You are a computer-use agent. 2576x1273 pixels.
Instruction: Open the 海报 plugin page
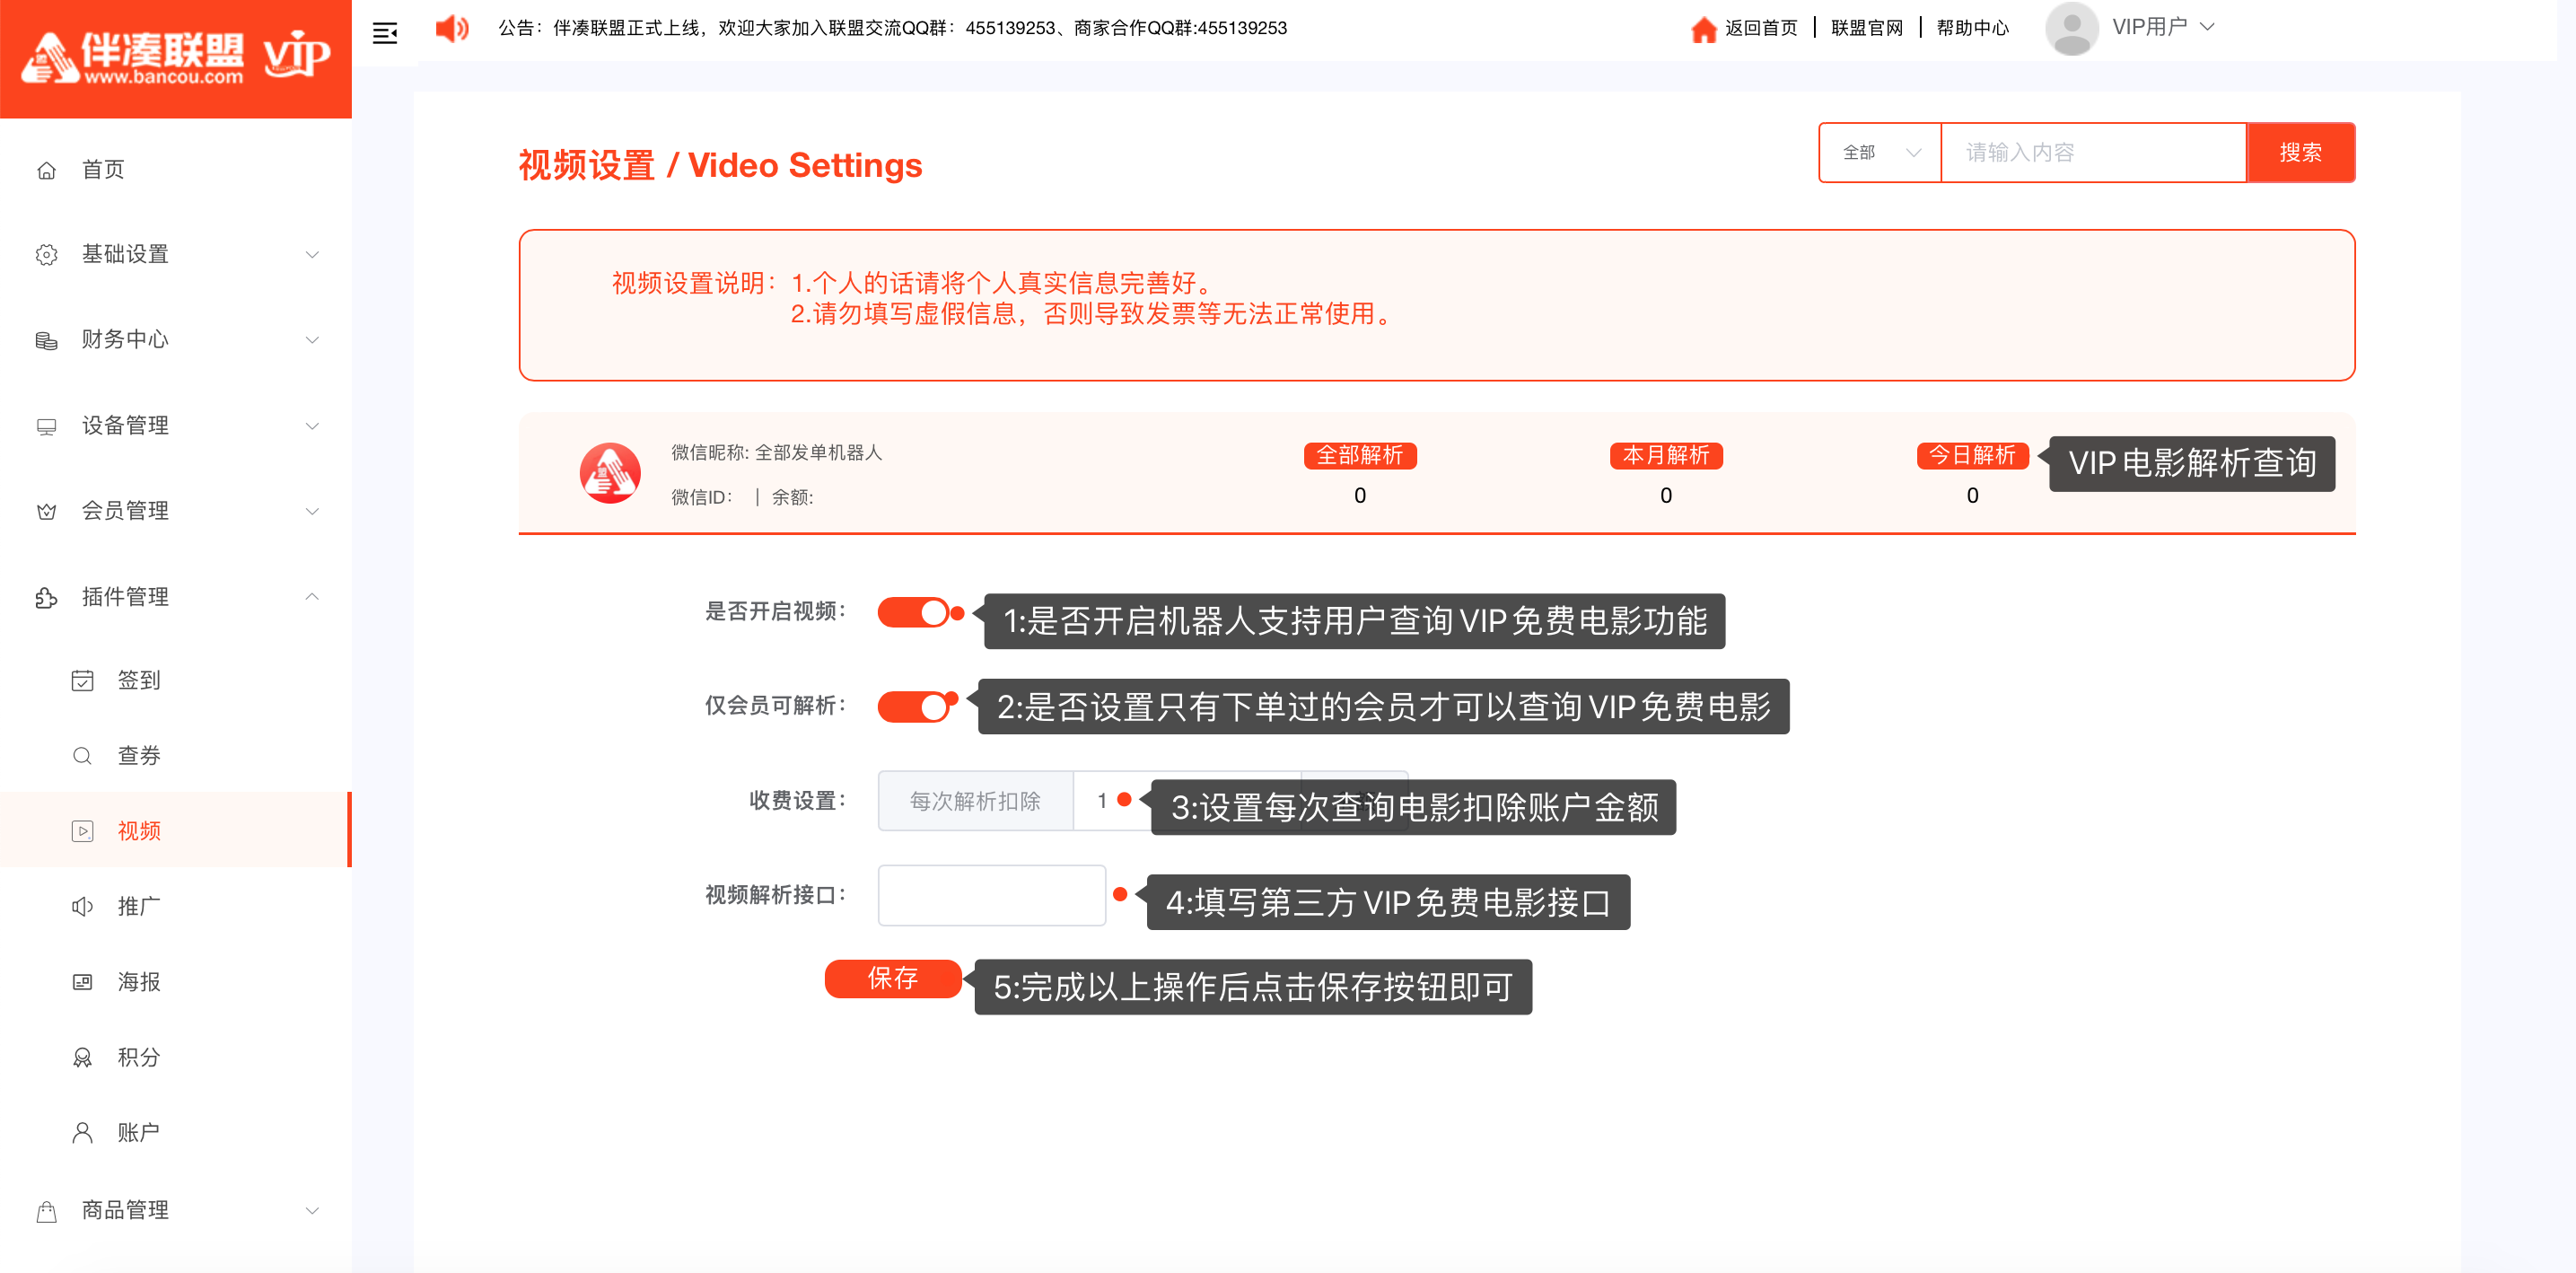pos(176,982)
